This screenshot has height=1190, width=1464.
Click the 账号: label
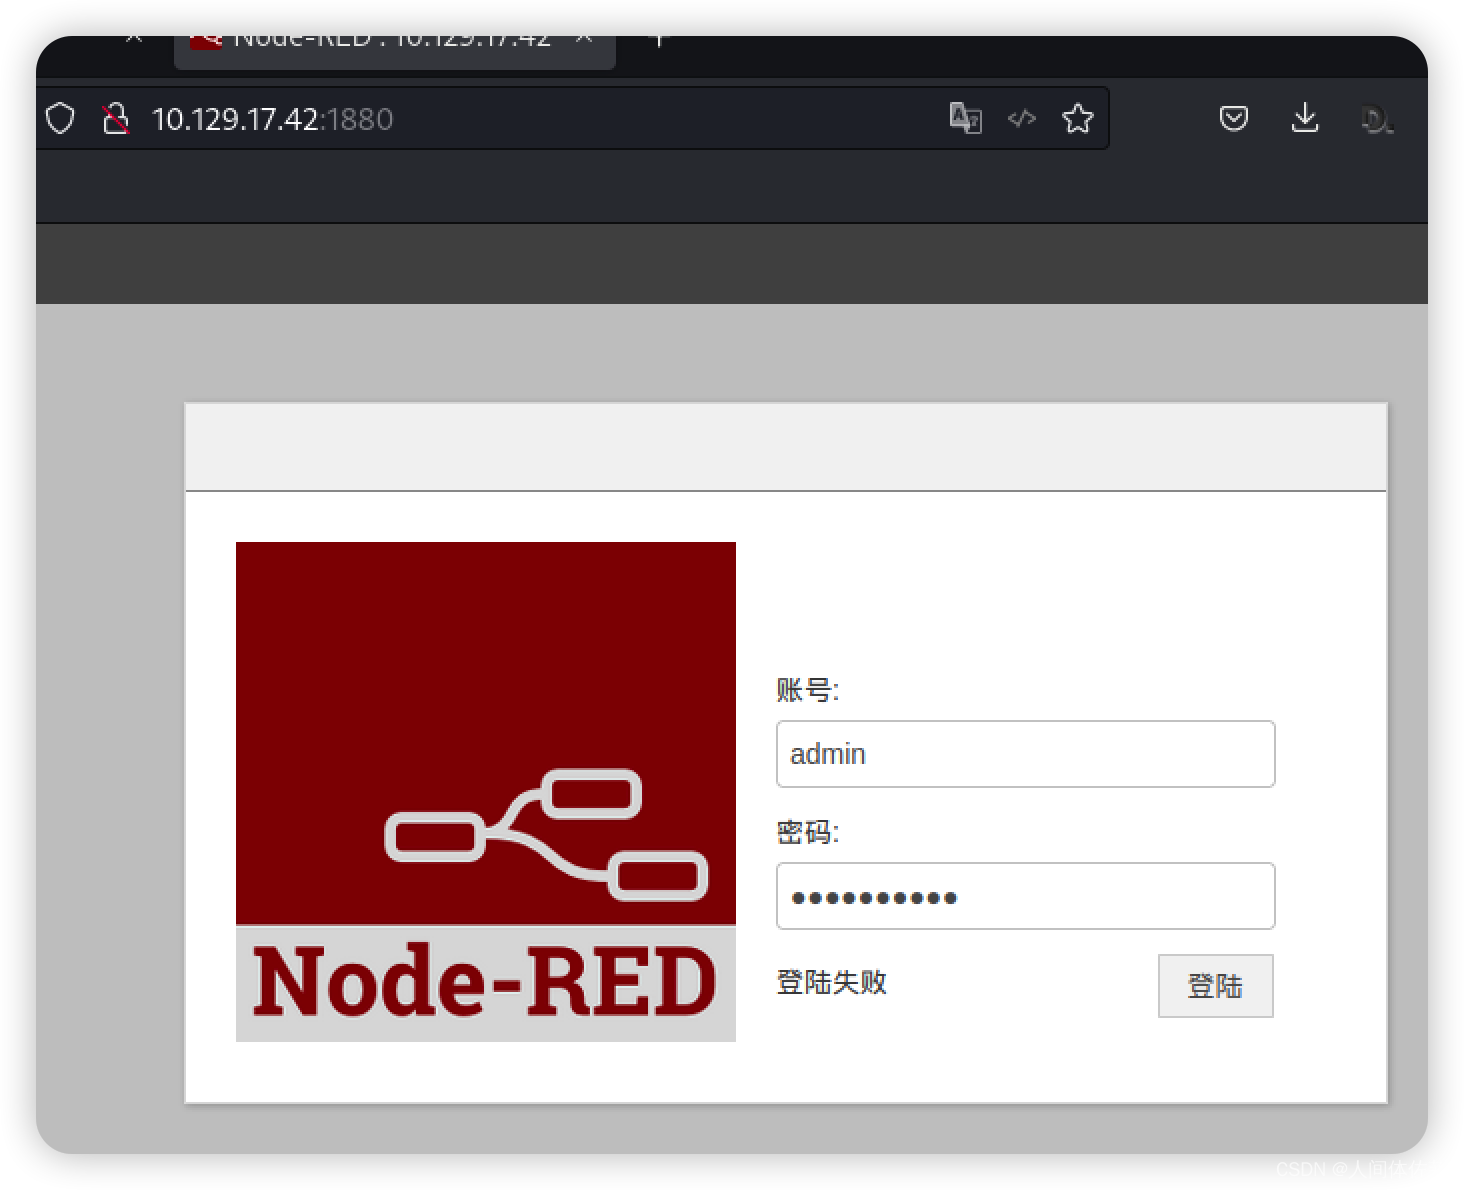click(808, 690)
